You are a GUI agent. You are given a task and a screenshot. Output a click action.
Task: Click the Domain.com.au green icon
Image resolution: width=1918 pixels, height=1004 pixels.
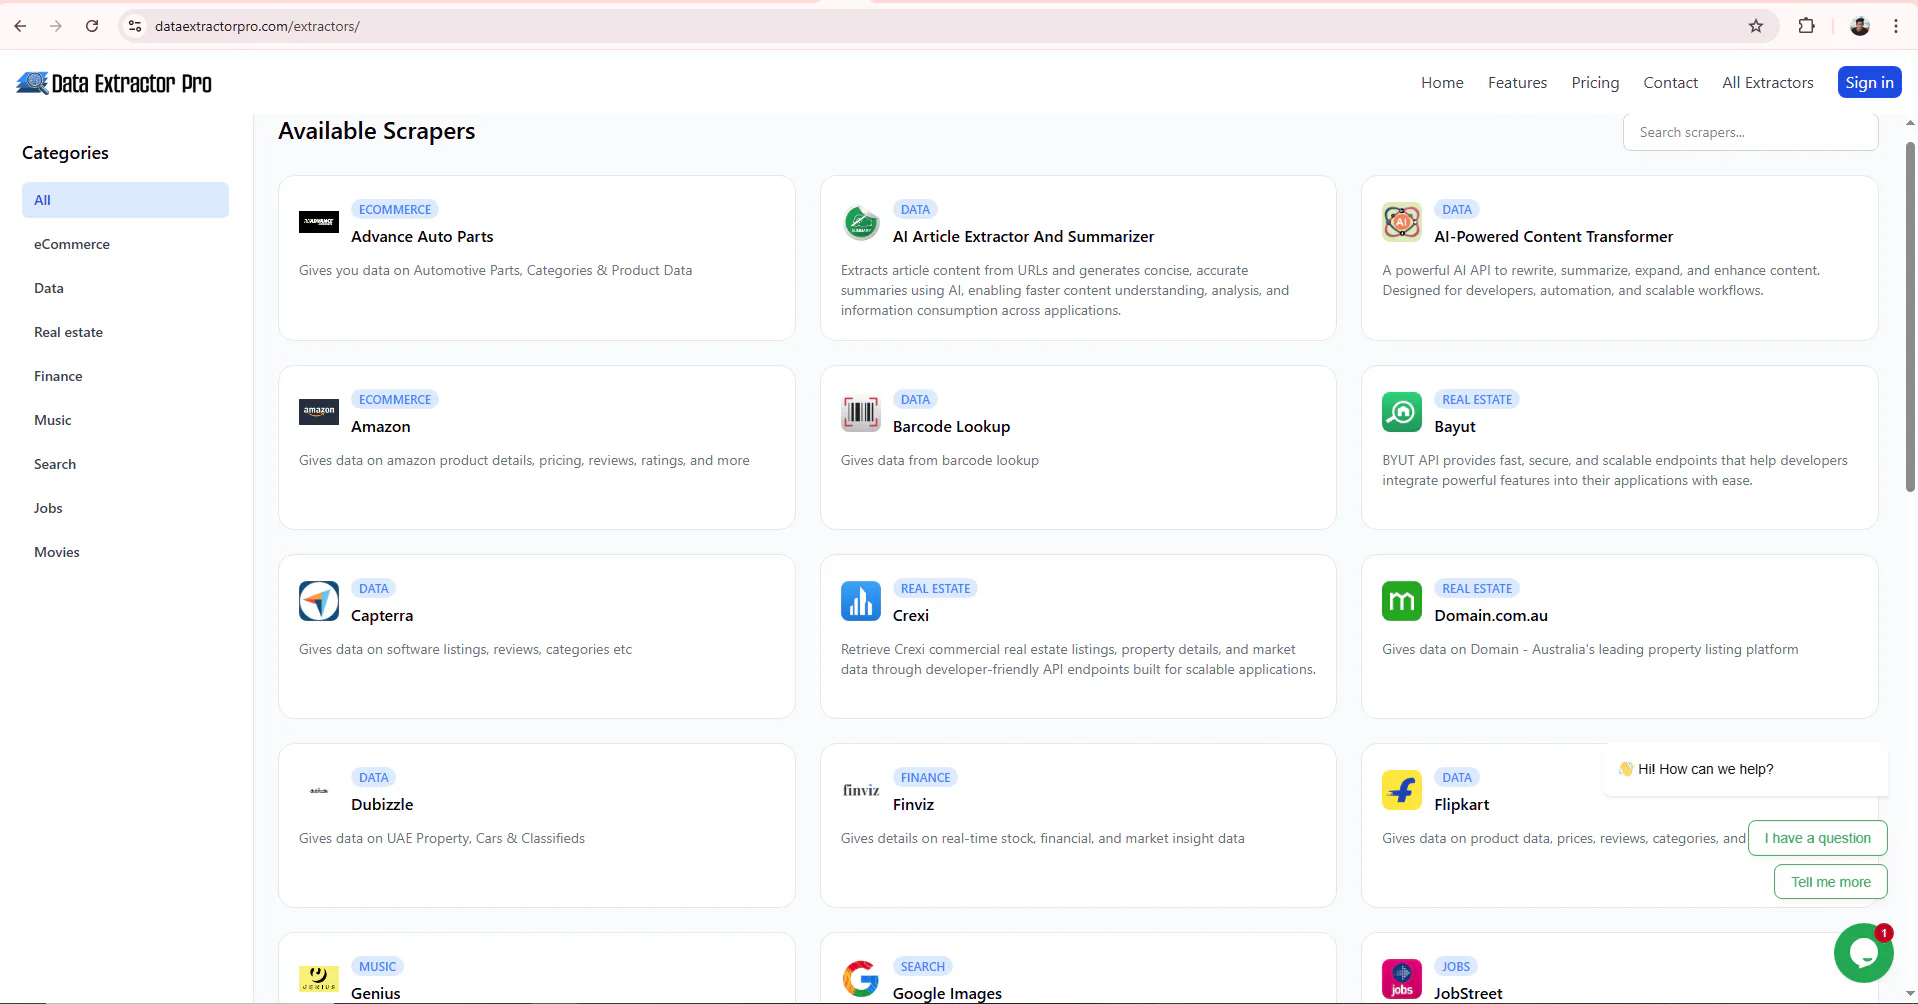point(1401,601)
